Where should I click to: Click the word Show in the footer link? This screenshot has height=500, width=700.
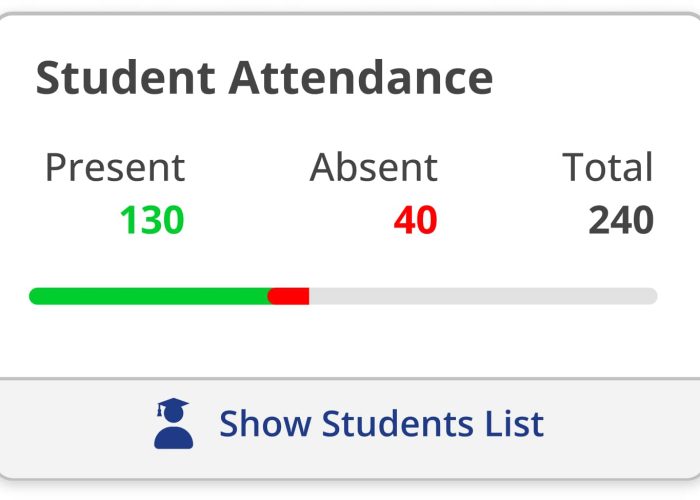264,423
